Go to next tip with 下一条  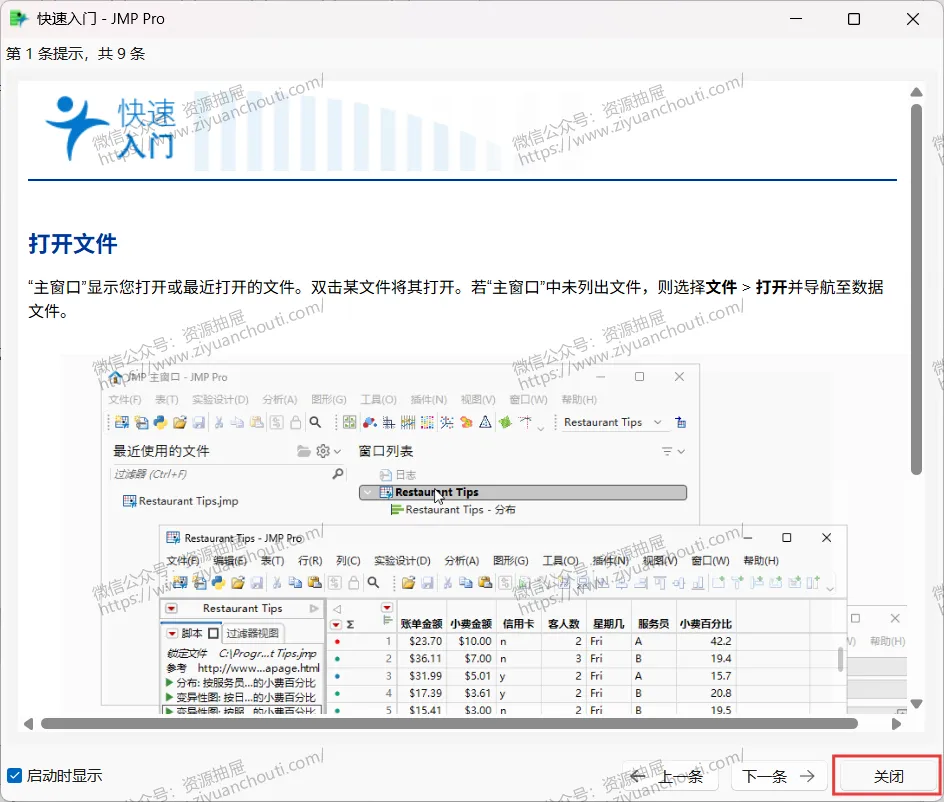(777, 776)
